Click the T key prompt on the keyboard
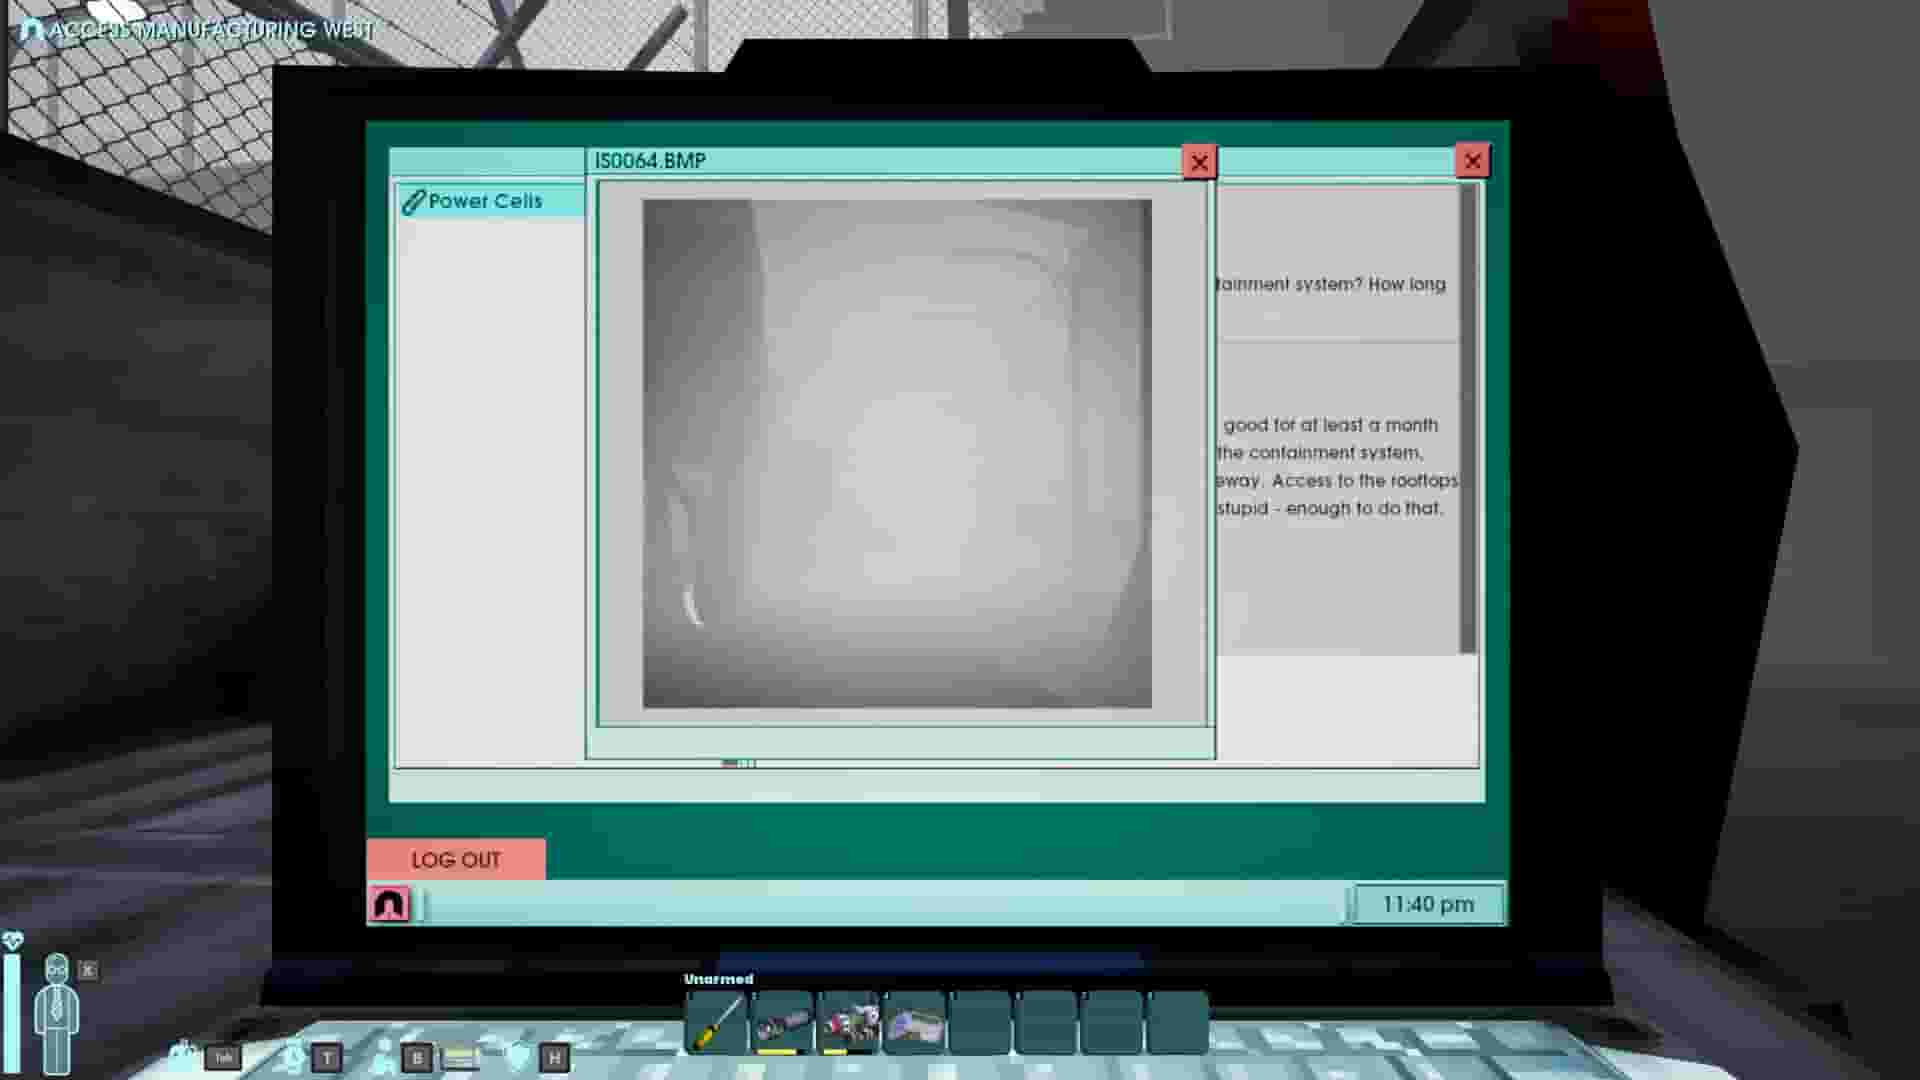Viewport: 1920px width, 1080px height. [325, 1054]
